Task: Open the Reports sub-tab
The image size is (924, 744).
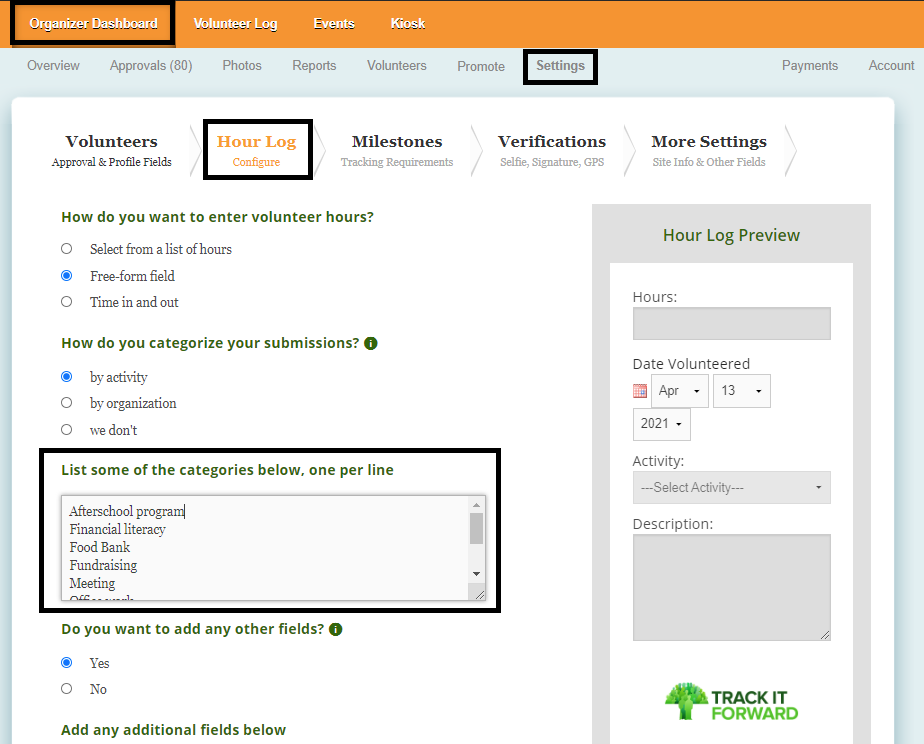Action: click(314, 65)
